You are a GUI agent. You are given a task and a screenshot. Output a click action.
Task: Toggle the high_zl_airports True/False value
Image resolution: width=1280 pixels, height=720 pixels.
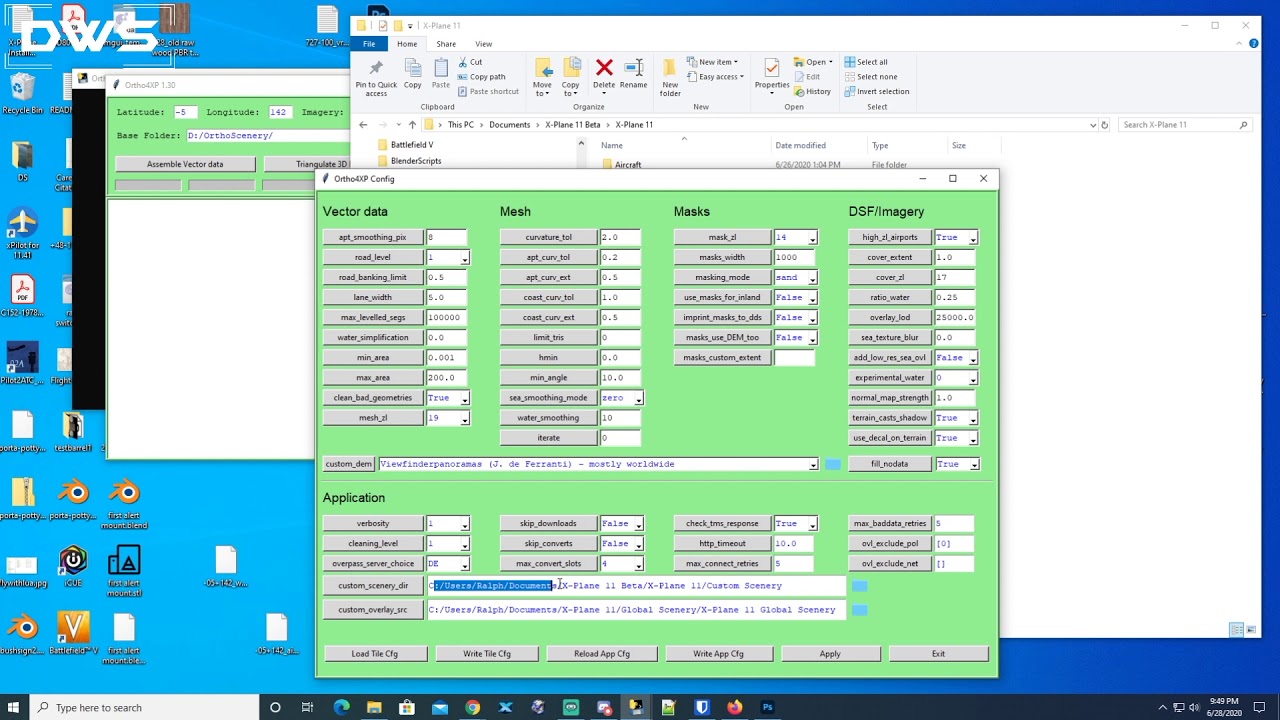tap(956, 238)
